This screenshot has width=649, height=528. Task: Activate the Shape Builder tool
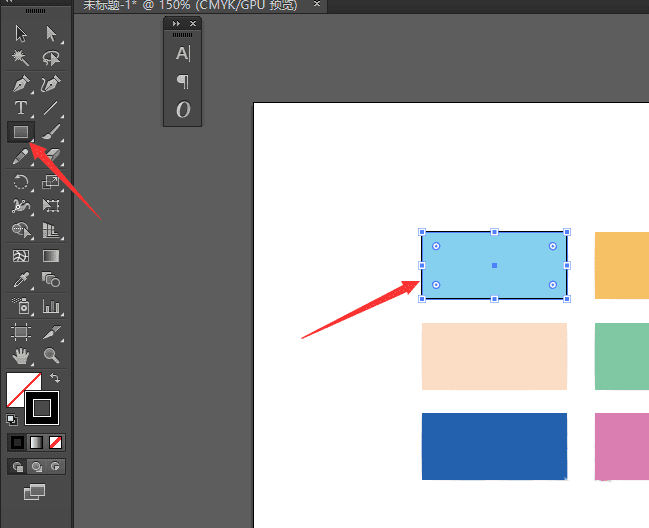point(22,230)
